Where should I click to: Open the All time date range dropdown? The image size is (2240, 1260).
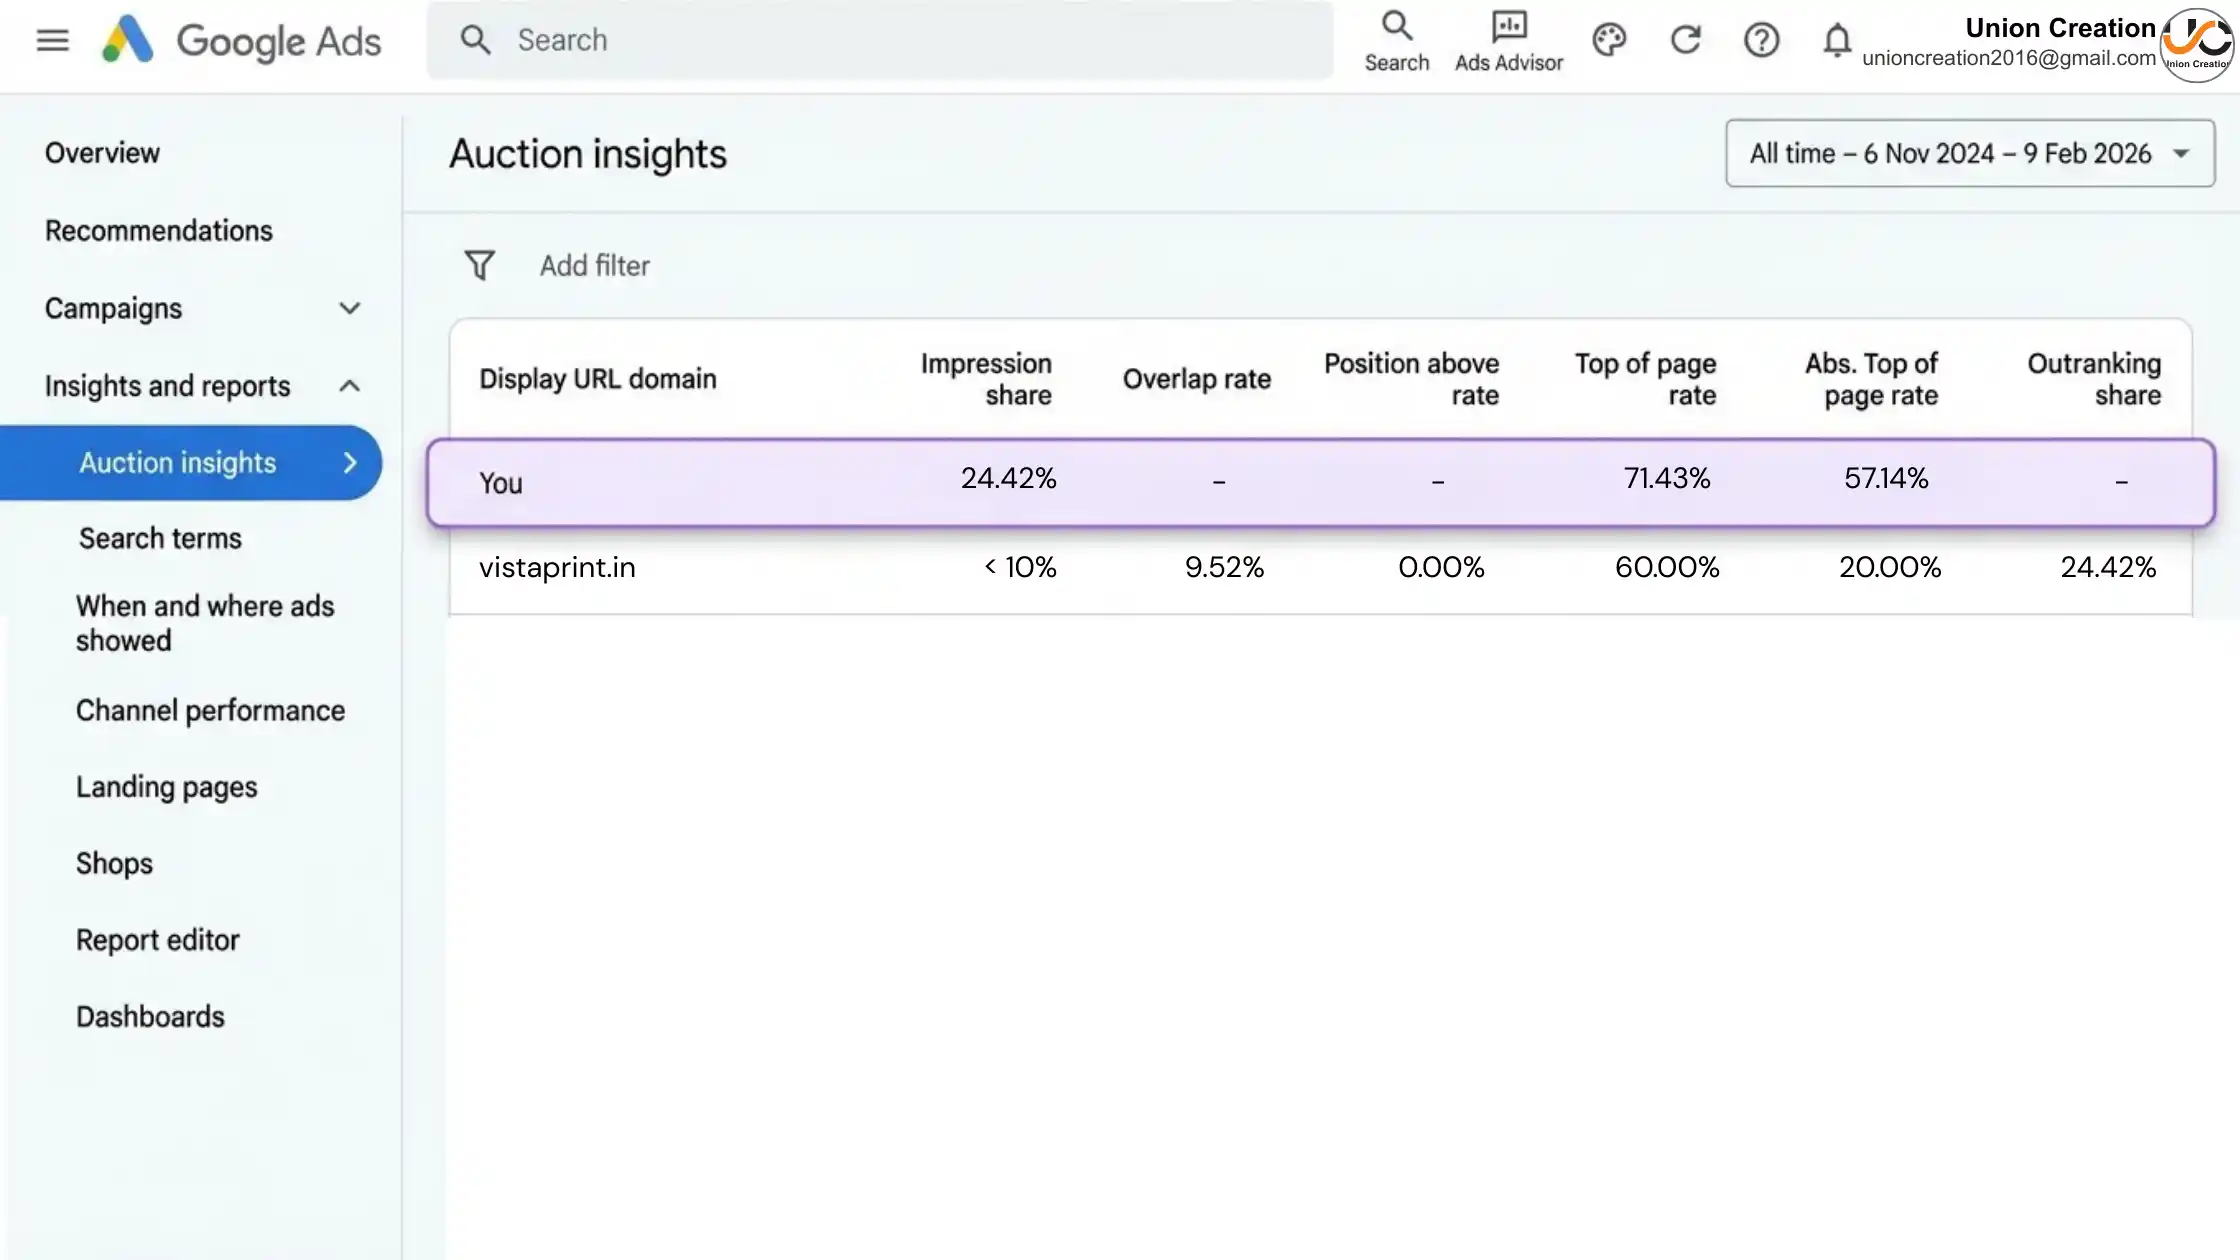pos(1969,153)
